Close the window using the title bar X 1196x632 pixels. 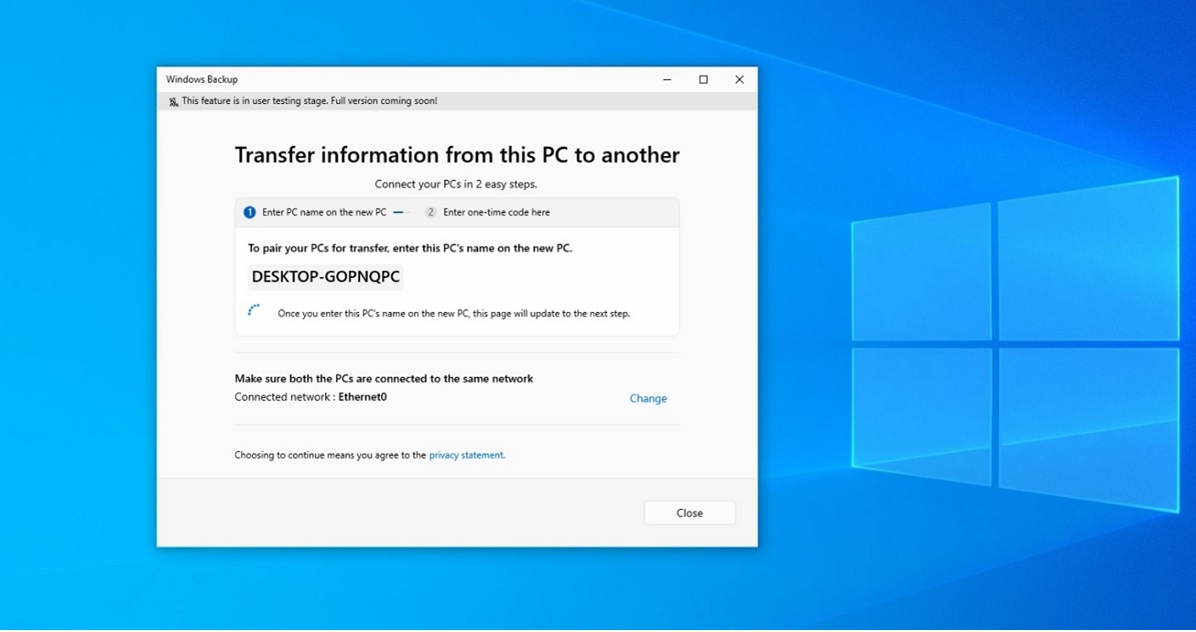[739, 79]
